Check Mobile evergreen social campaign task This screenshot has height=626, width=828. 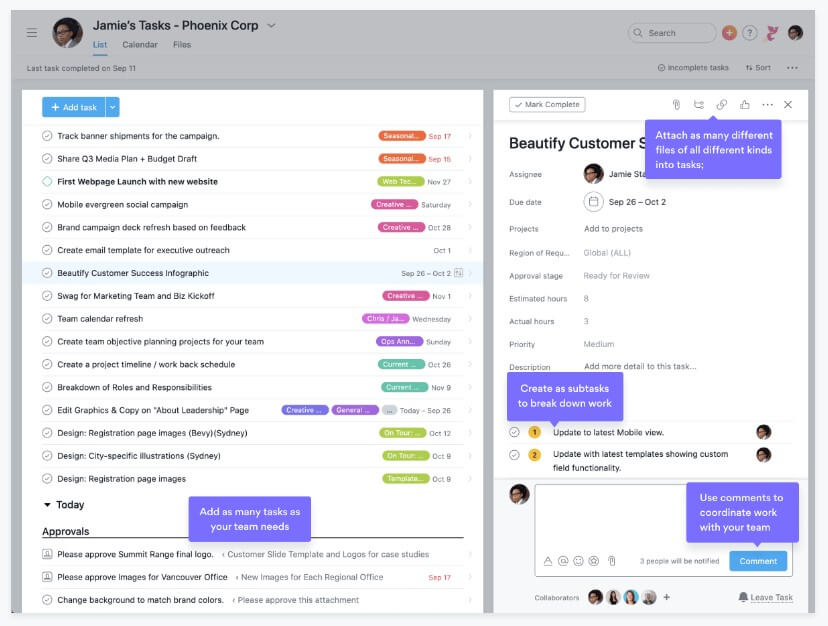pos(47,204)
